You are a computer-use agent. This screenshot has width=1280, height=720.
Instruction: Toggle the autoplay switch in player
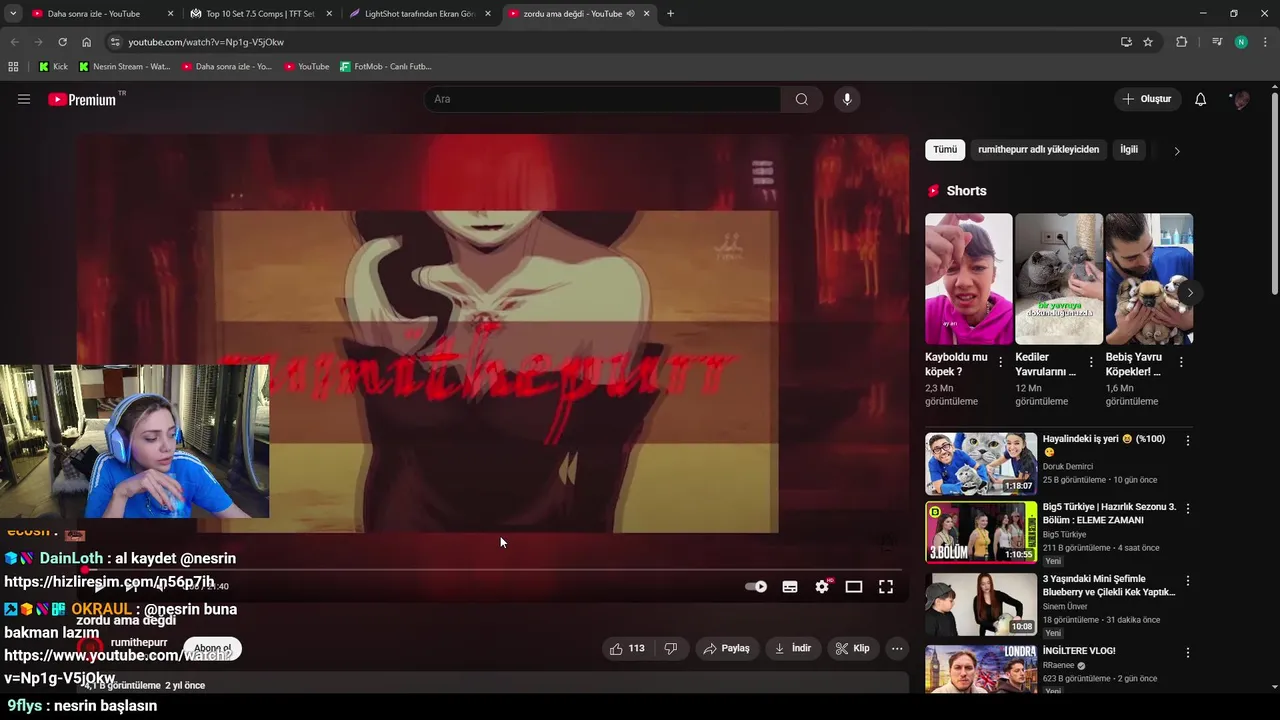(x=757, y=587)
